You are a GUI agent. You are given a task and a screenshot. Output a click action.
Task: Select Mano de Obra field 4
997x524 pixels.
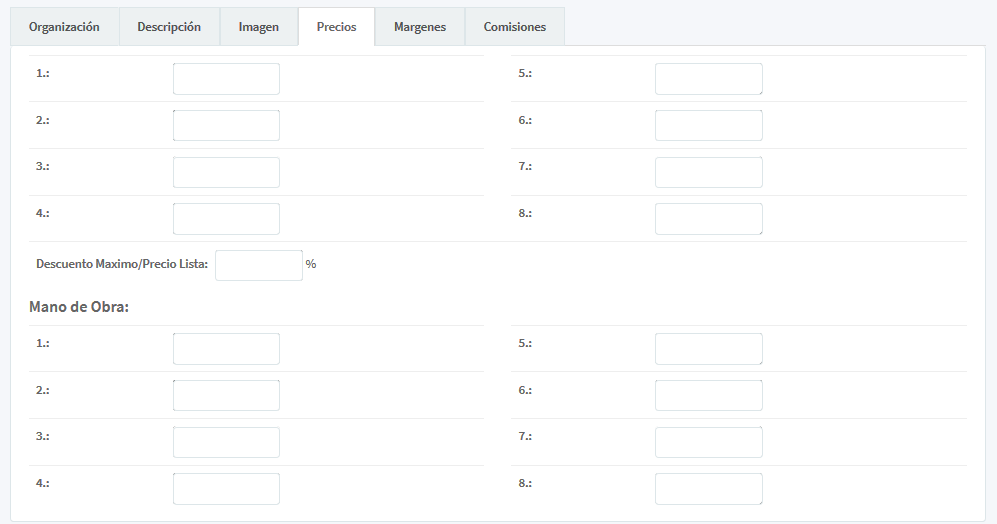226,489
